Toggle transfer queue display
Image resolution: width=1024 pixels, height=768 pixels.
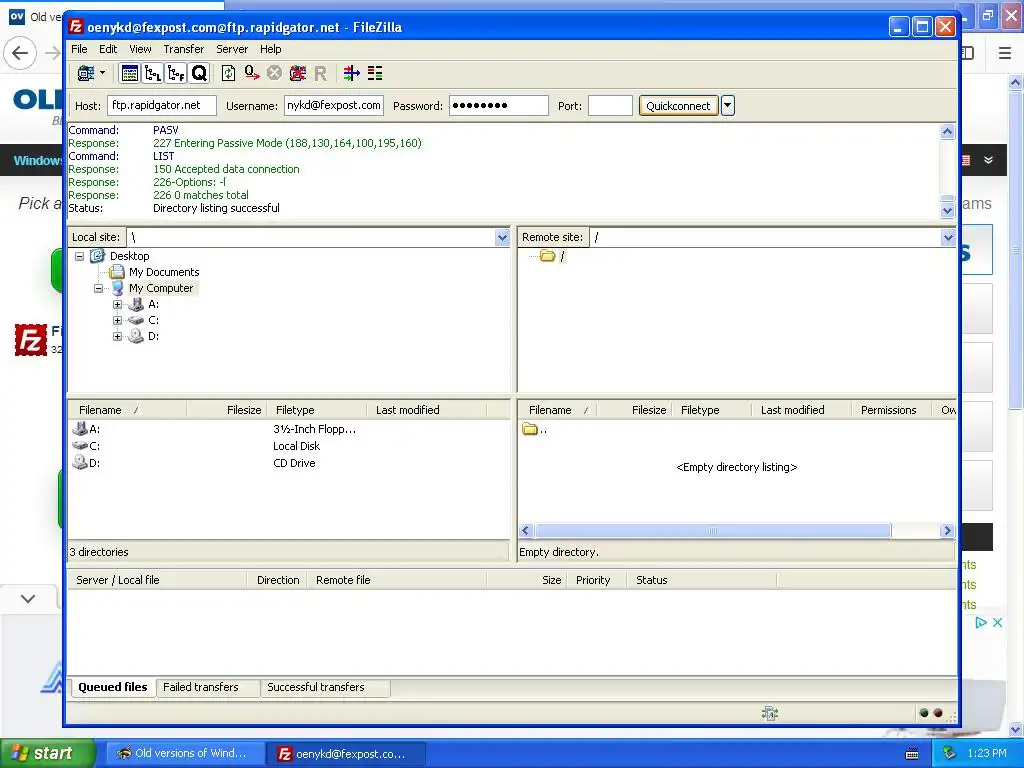click(x=199, y=73)
